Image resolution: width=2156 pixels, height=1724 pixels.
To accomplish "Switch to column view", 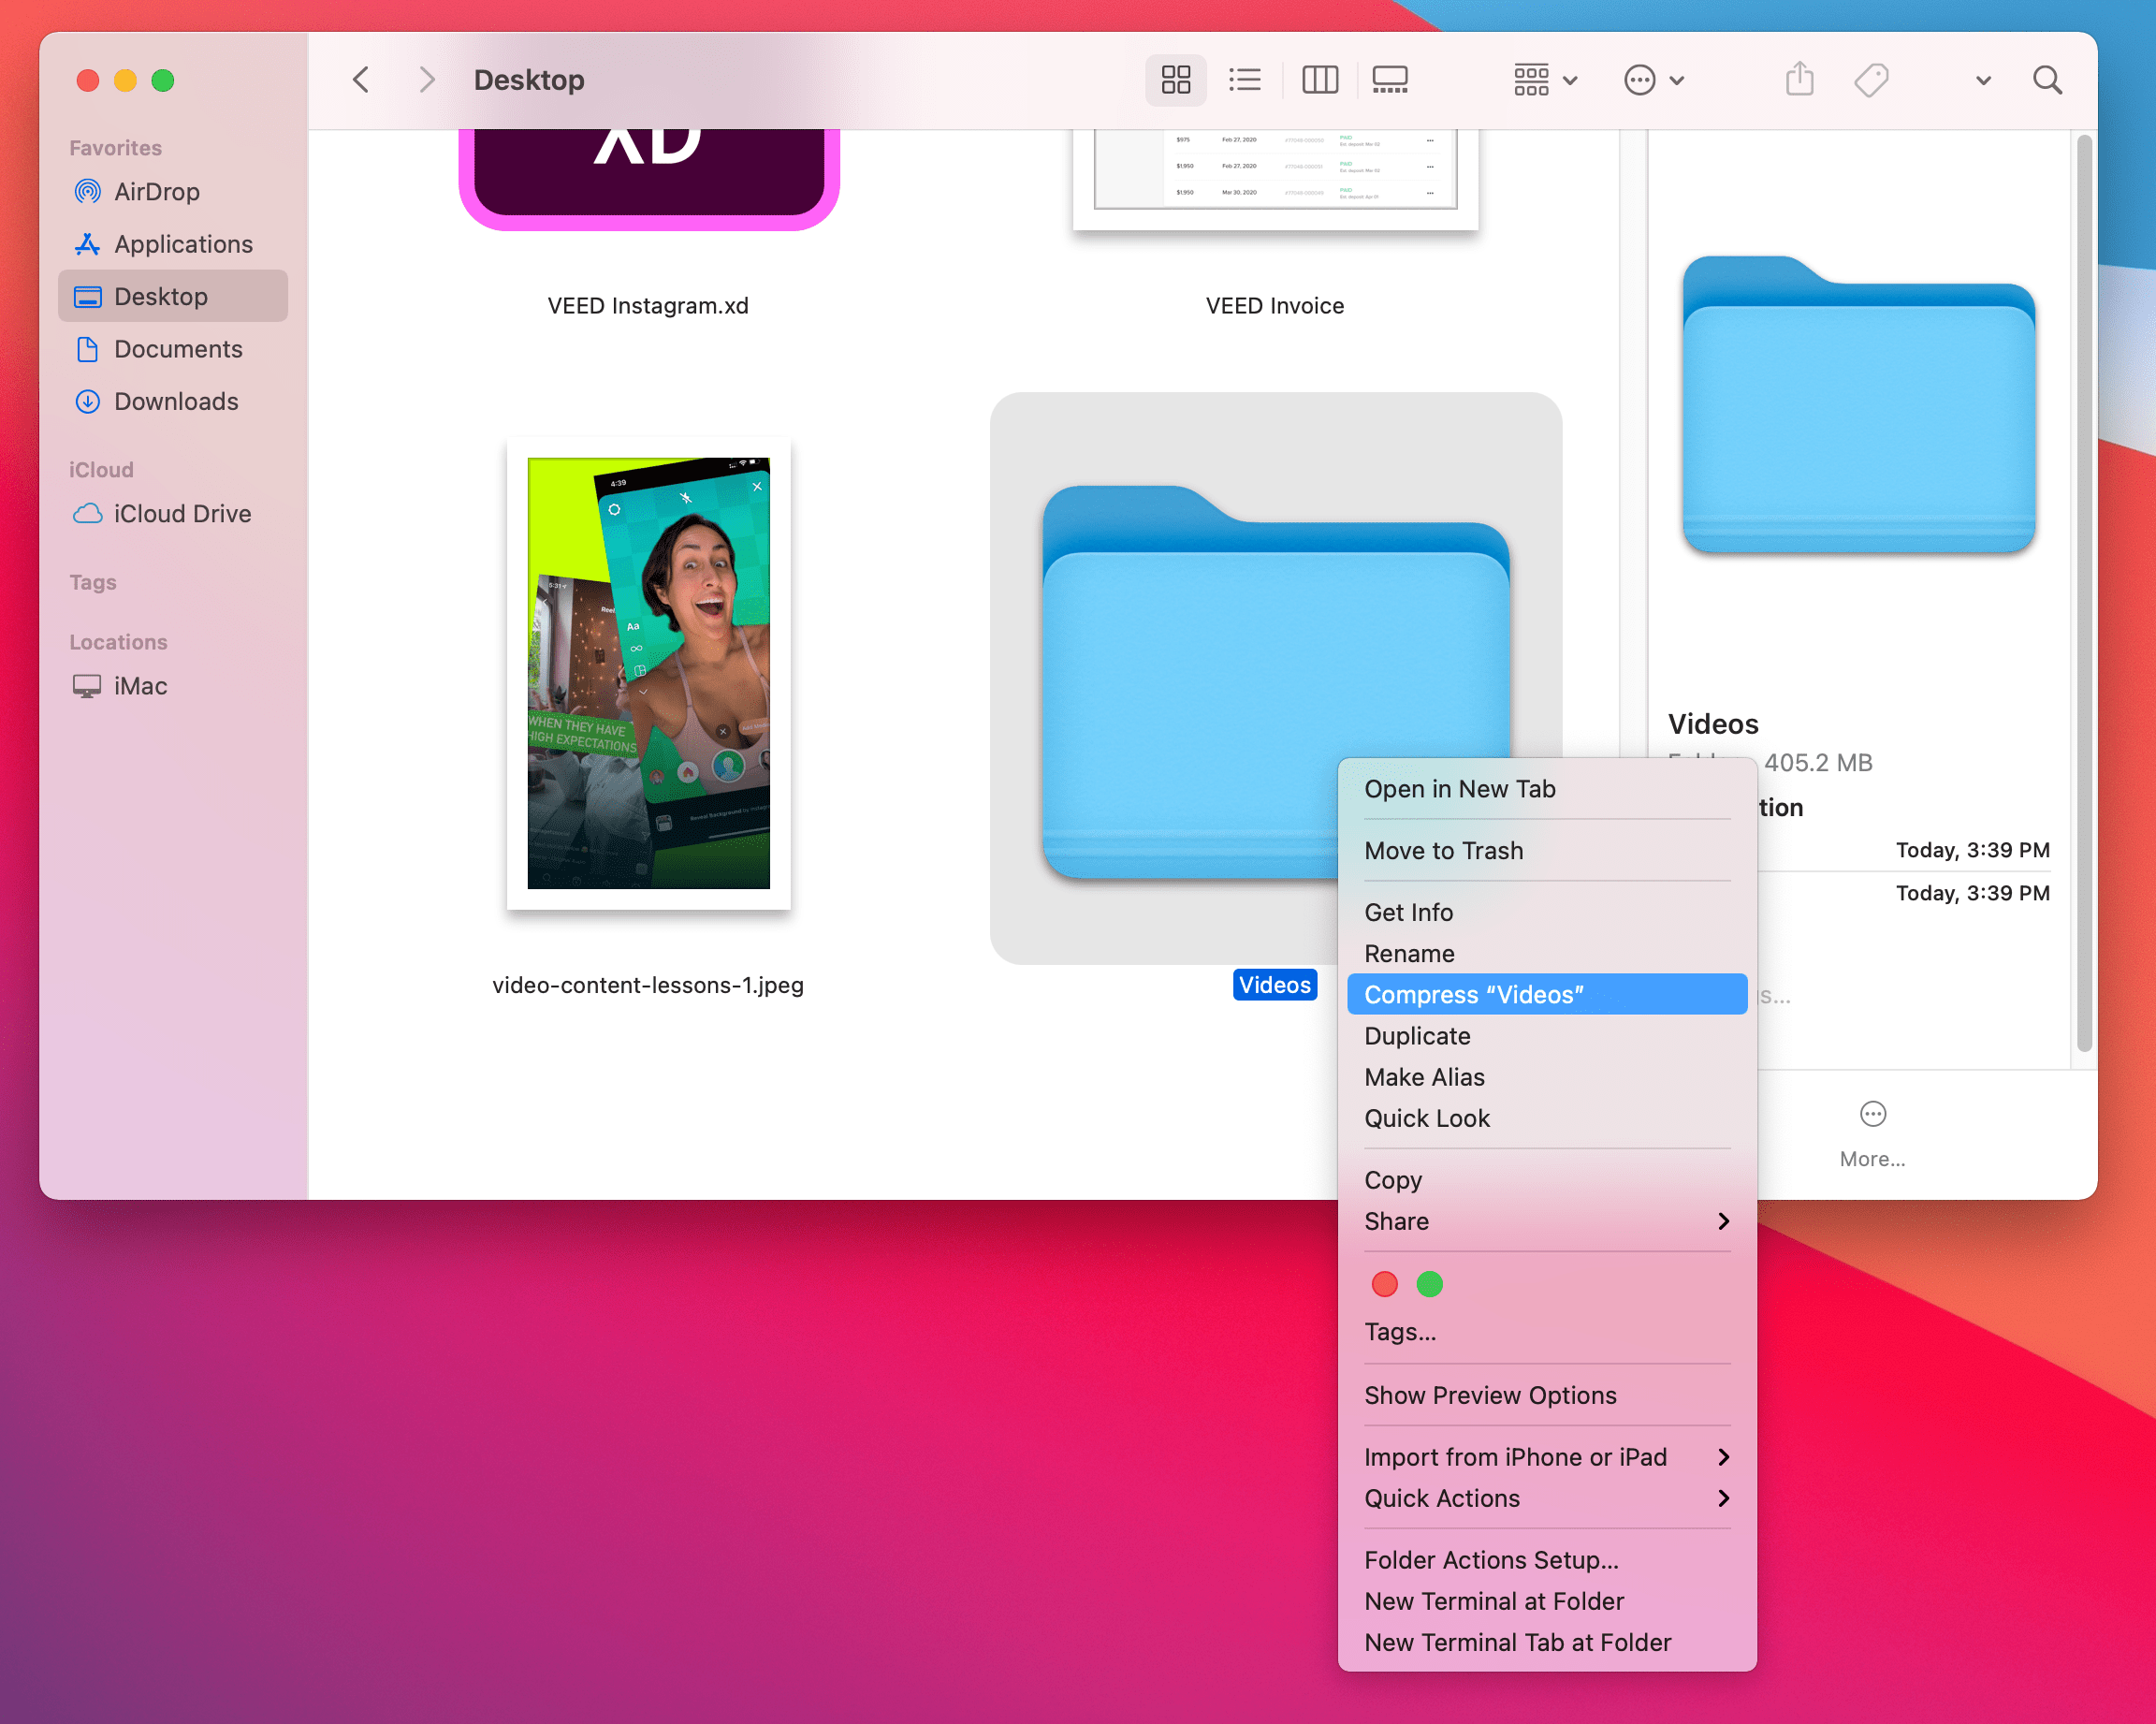I will (1319, 79).
